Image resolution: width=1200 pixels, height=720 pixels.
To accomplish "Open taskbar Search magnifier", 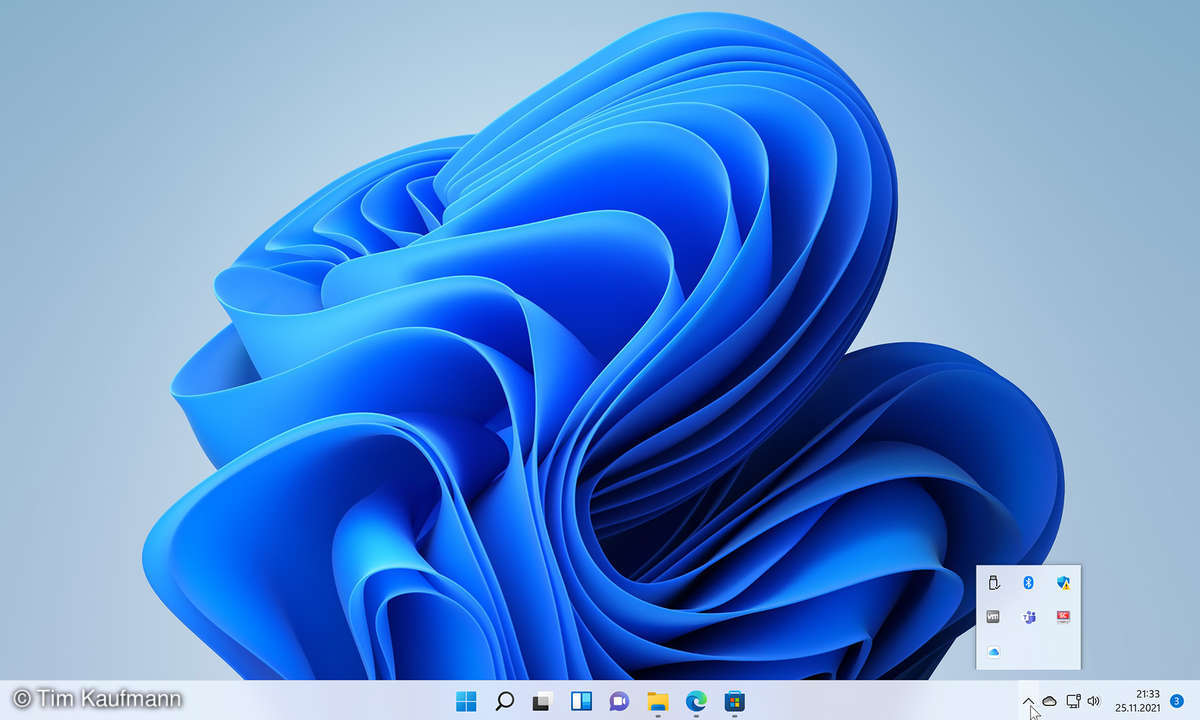I will click(505, 701).
